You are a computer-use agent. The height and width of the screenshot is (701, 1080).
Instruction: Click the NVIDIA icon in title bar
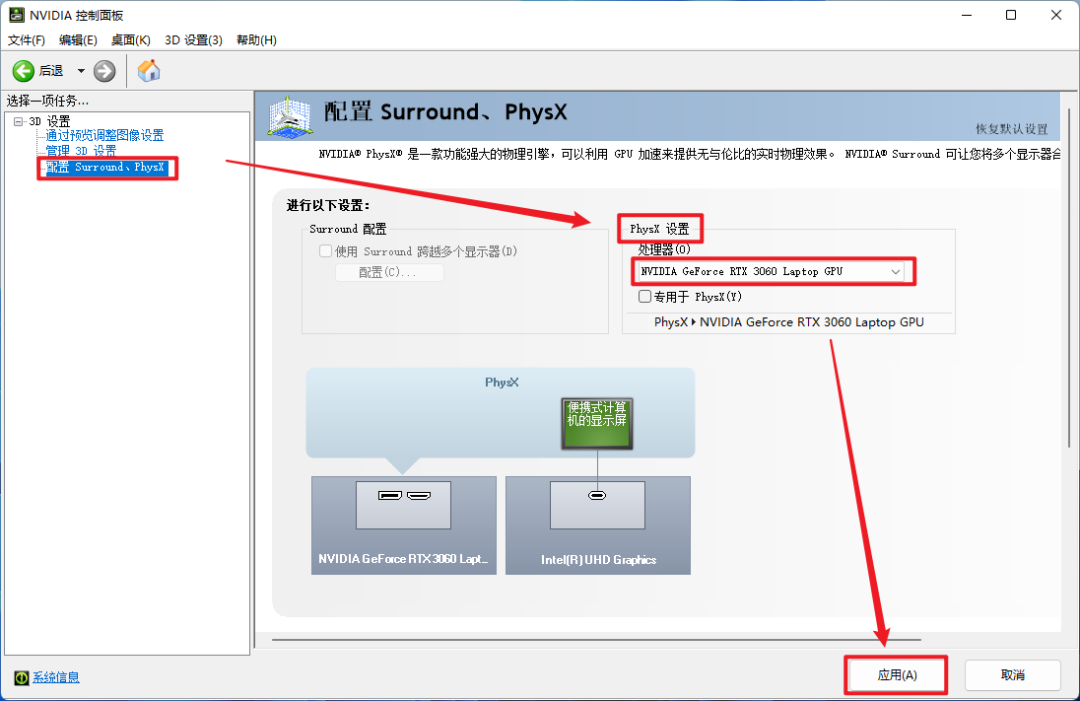click(x=16, y=14)
